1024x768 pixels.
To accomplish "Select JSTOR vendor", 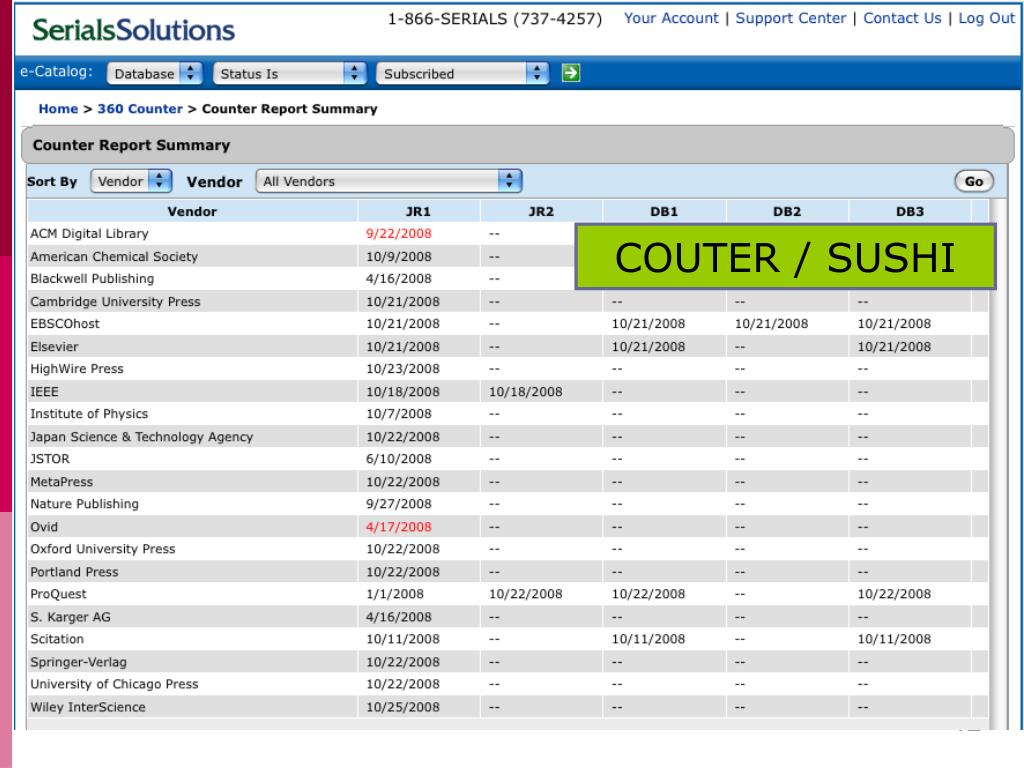I will 50,458.
